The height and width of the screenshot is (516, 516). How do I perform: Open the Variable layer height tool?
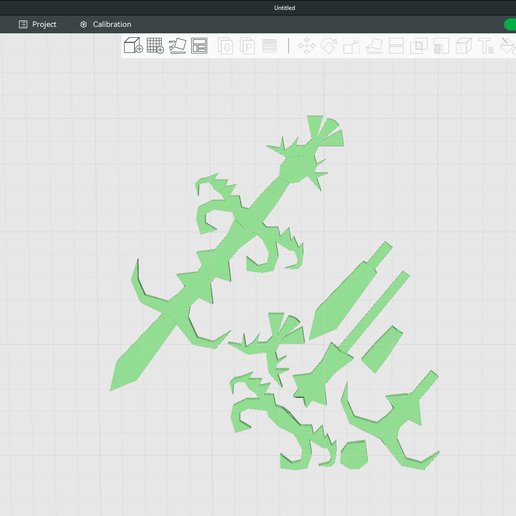(269, 46)
